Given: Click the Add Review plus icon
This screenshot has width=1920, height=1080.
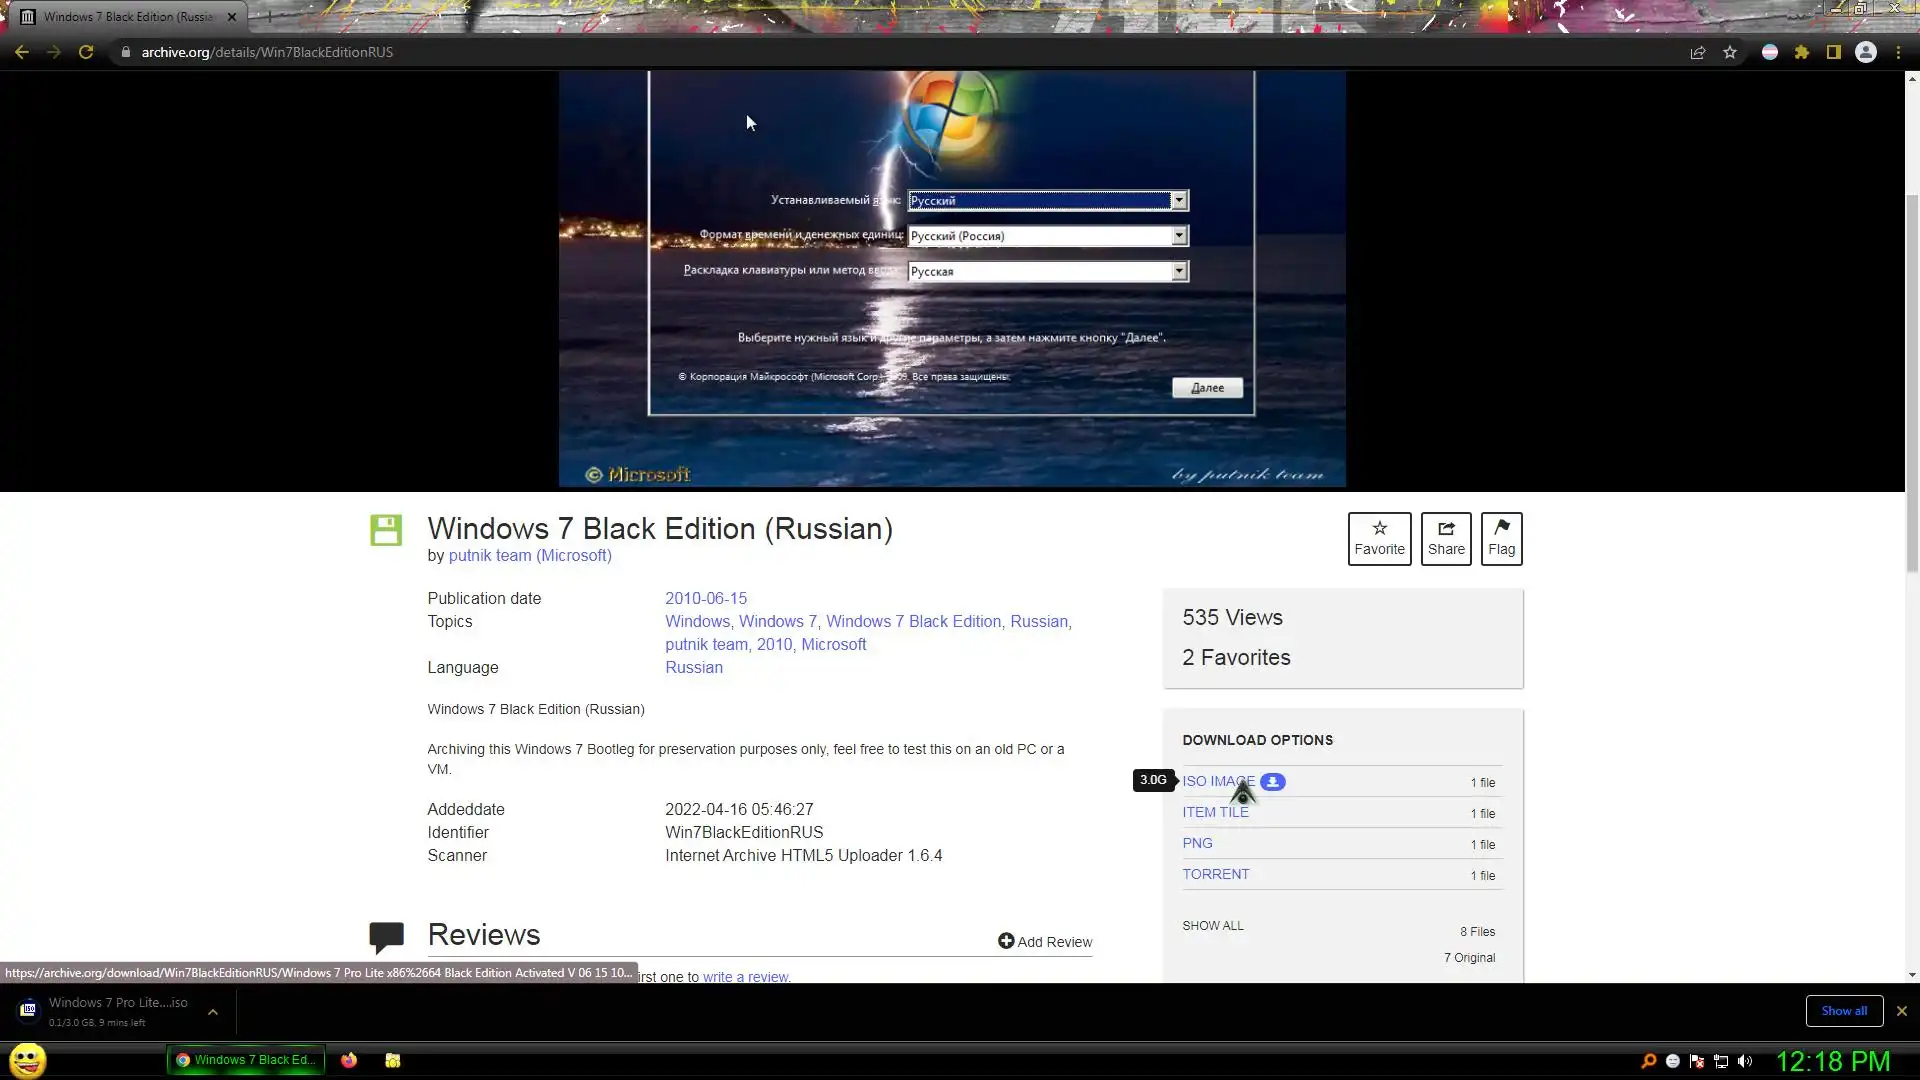Looking at the screenshot, I should click(x=1006, y=941).
